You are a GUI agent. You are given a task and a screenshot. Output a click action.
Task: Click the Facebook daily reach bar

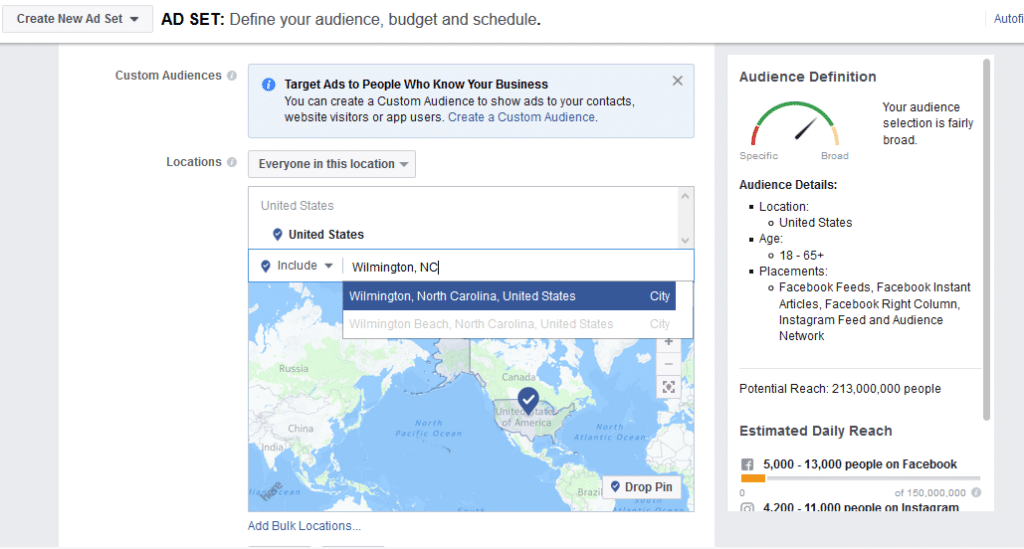(860, 478)
